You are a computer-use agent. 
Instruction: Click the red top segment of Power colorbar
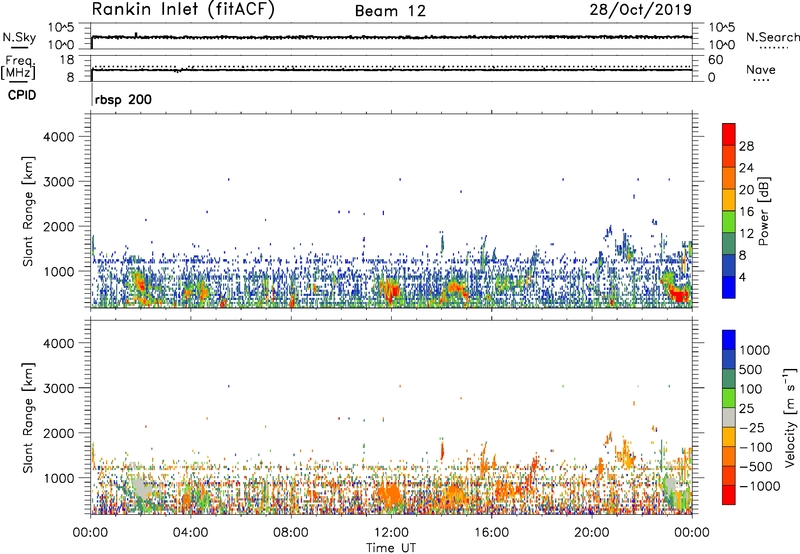click(x=729, y=134)
